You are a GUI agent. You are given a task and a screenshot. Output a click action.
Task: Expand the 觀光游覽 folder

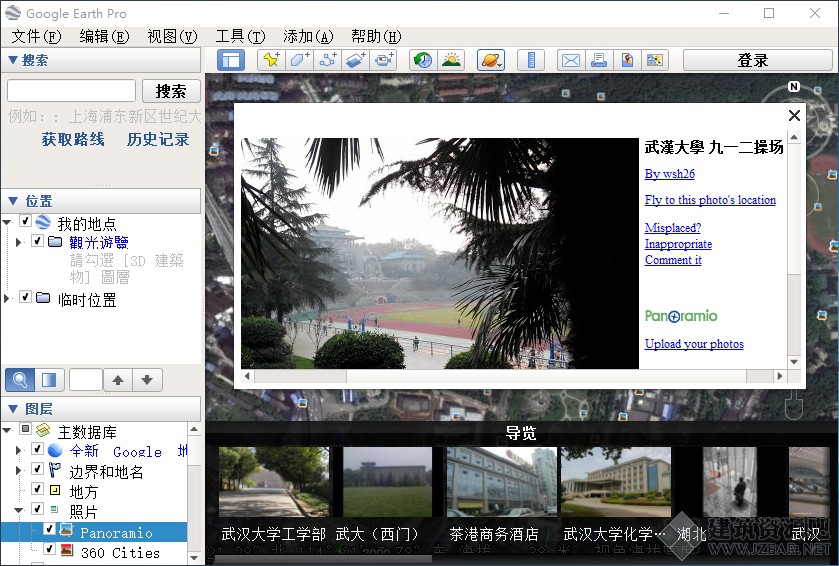[x=18, y=242]
